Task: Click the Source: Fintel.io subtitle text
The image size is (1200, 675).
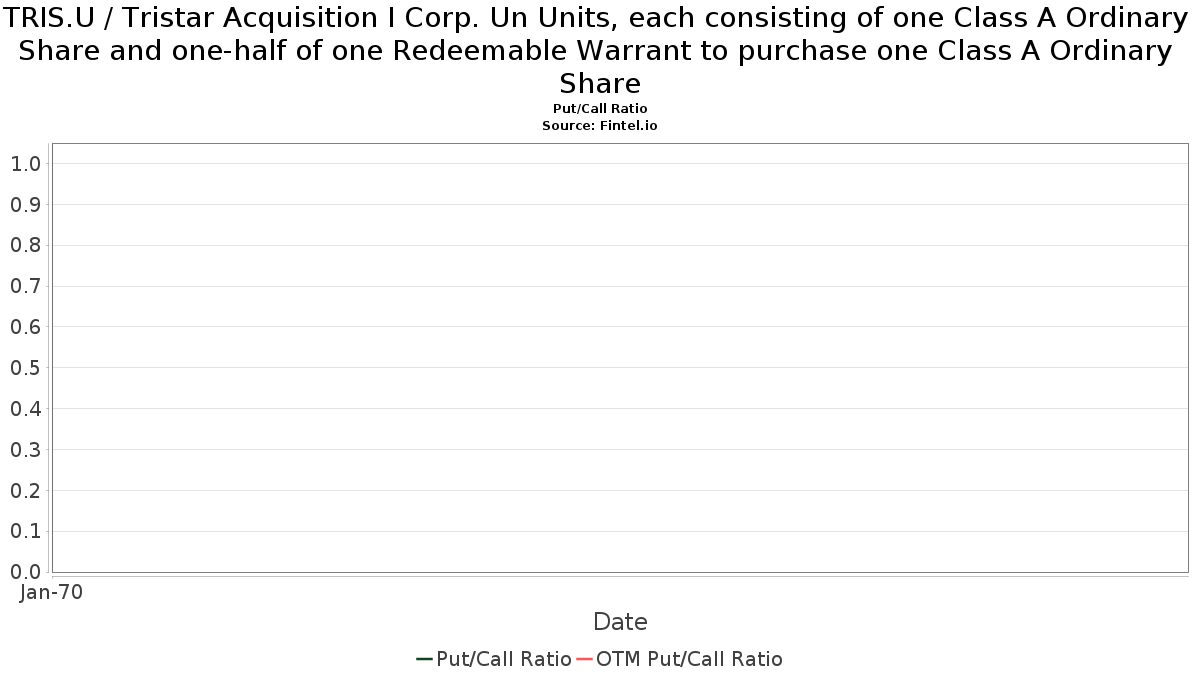Action: (600, 126)
